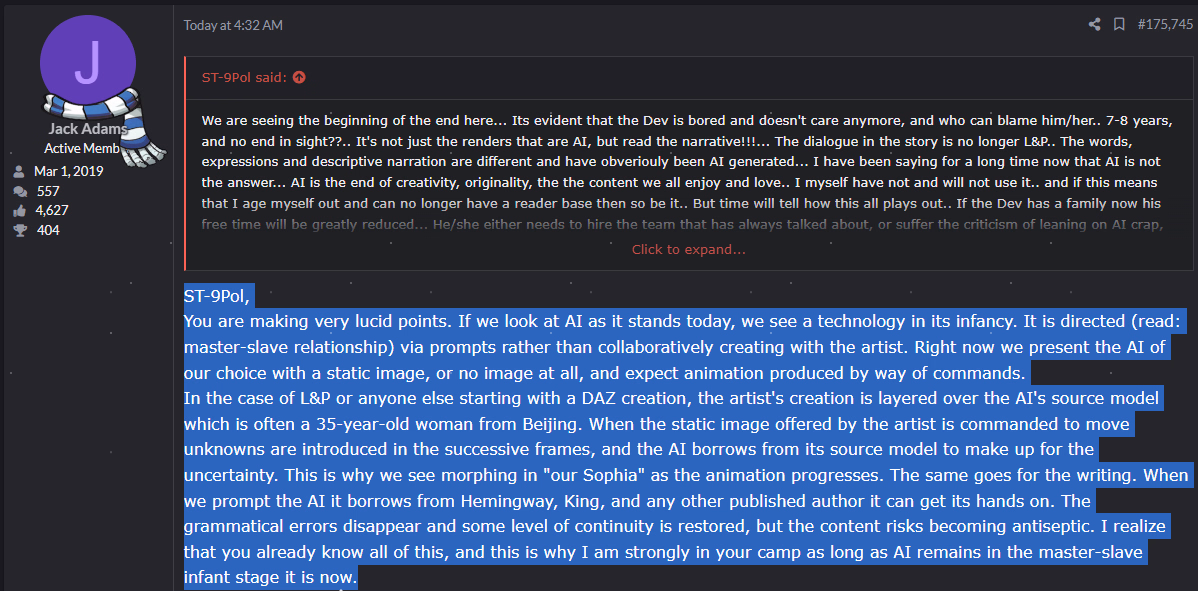
Task: Click the 4,627 reaction score number
Action: [x=52, y=211]
